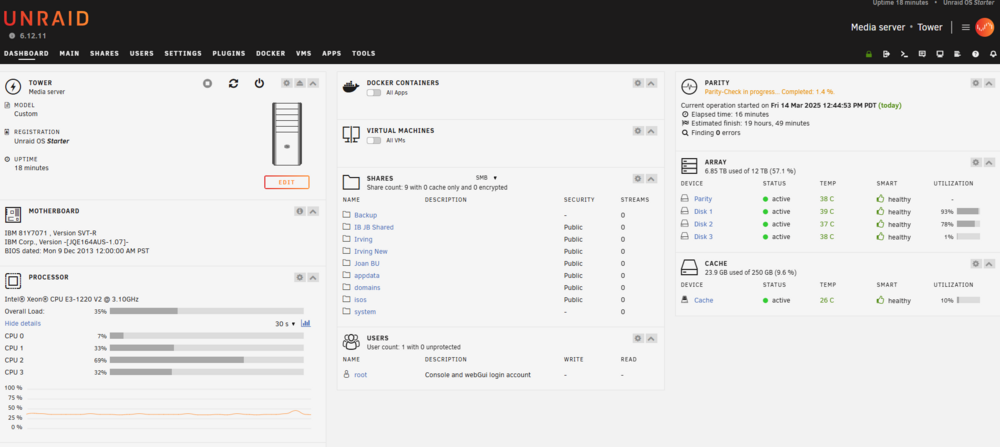Collapse the Shares panel
The image size is (1000, 447).
(x=651, y=179)
